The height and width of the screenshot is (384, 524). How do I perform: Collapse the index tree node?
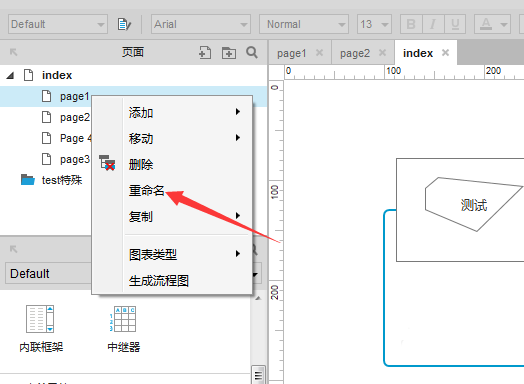click(x=10, y=76)
